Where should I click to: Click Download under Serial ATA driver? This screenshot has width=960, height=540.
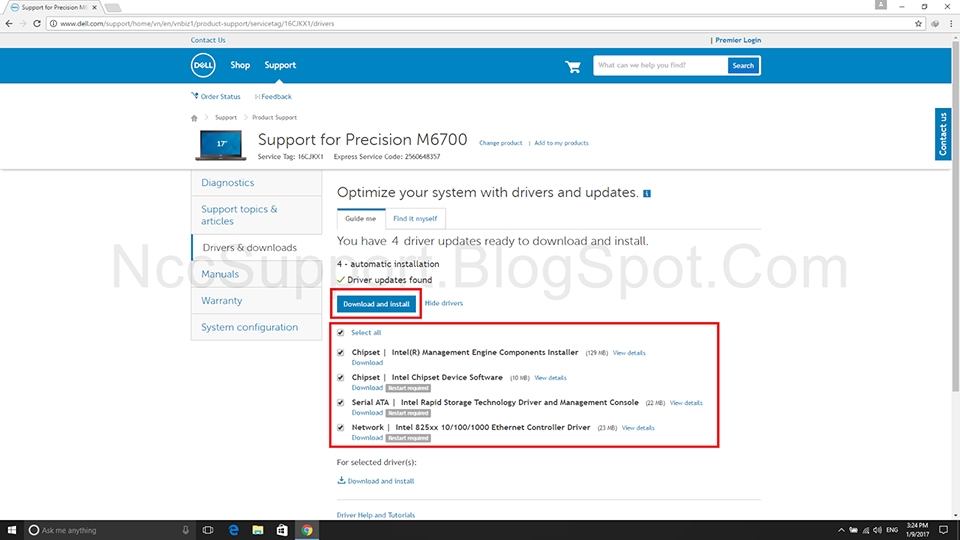point(367,413)
